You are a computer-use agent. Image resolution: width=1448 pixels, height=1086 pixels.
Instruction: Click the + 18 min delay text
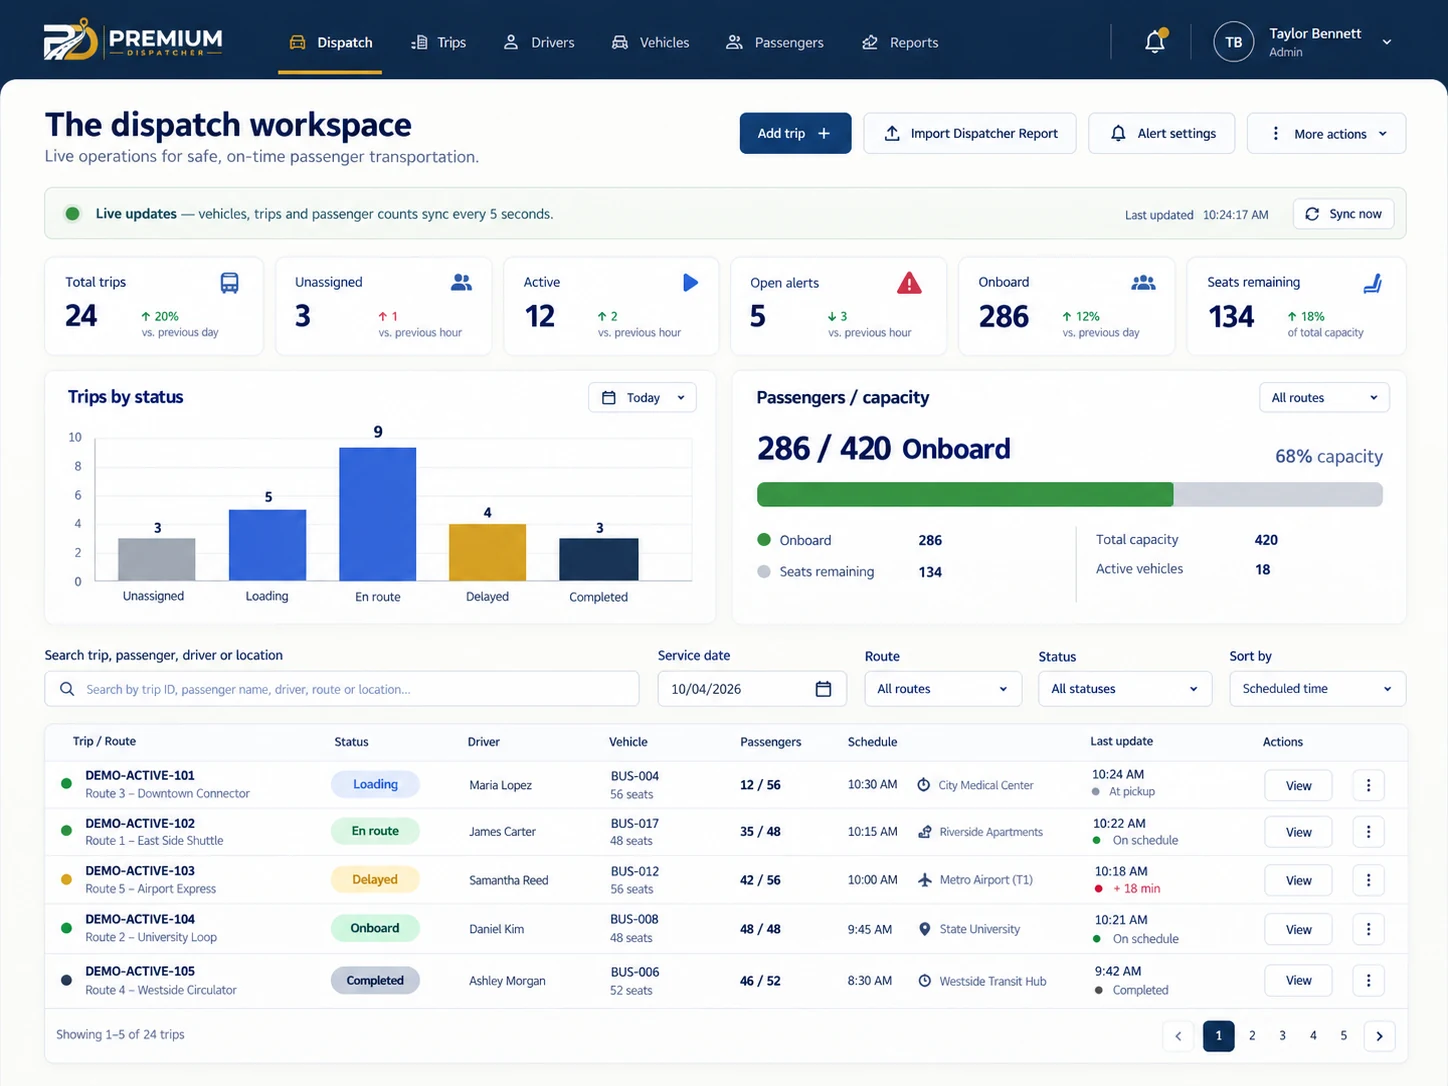[1136, 888]
